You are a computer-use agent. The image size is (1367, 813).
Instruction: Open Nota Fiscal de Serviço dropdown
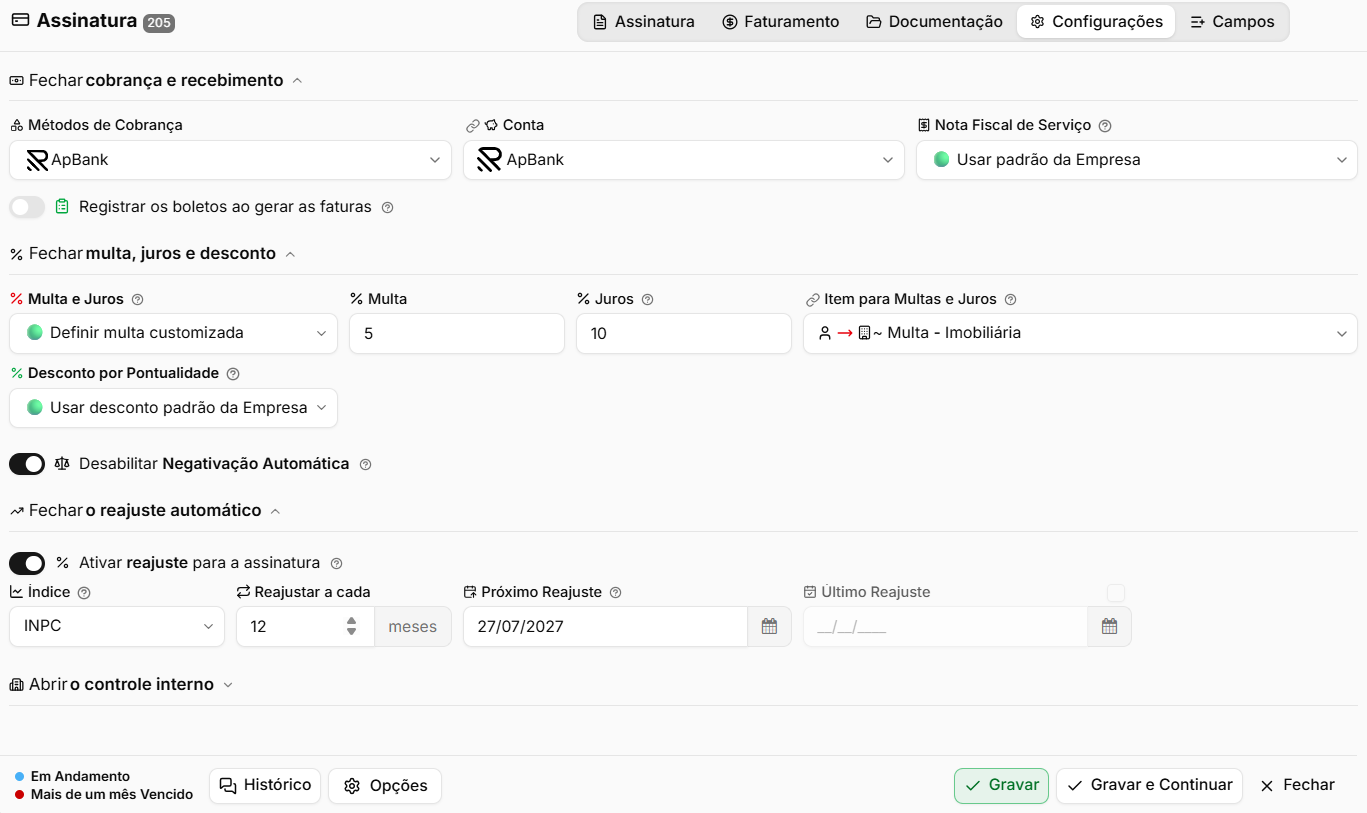click(x=1137, y=160)
